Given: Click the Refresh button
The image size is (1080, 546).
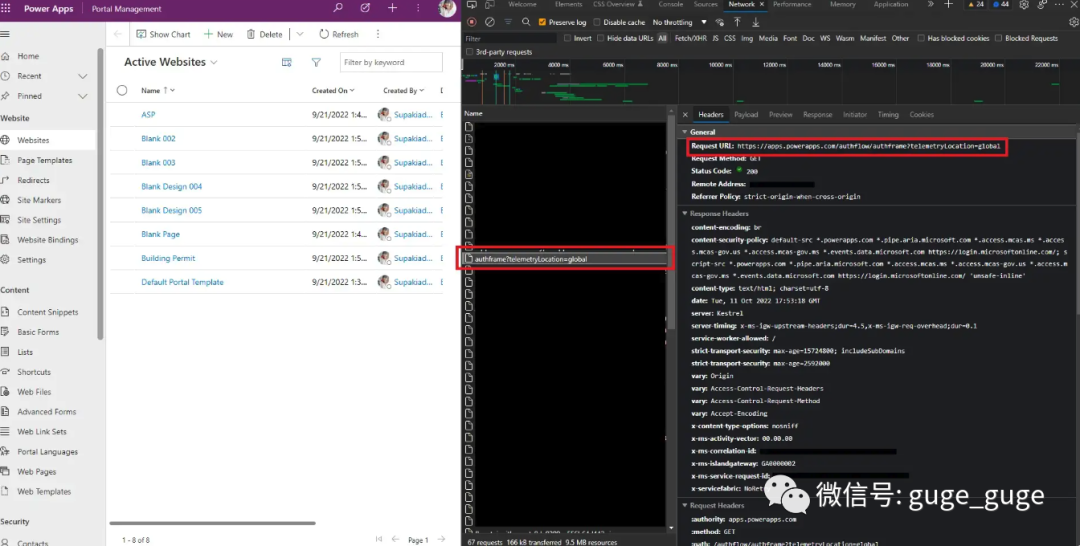Looking at the screenshot, I should pyautogui.click(x=339, y=34).
